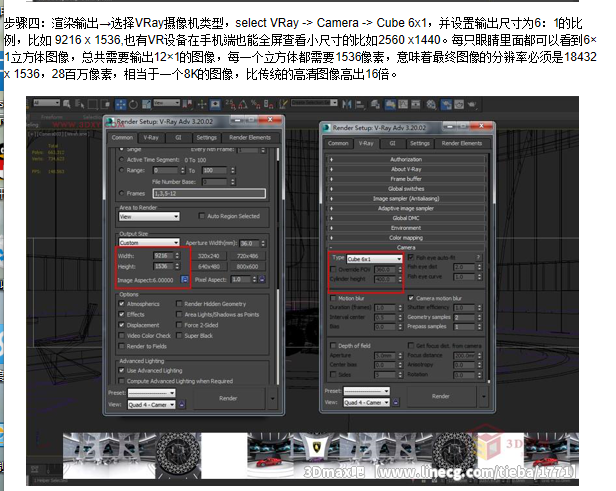The image size is (616, 491).
Task: Enable Auto Region Selected checkbox
Action: tap(202, 216)
